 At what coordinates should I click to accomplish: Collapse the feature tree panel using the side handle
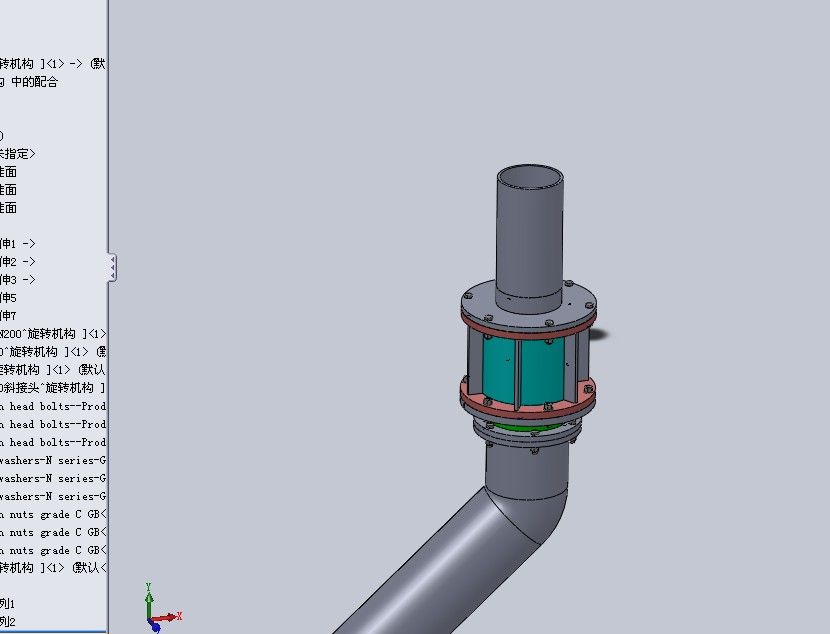pyautogui.click(x=112, y=267)
